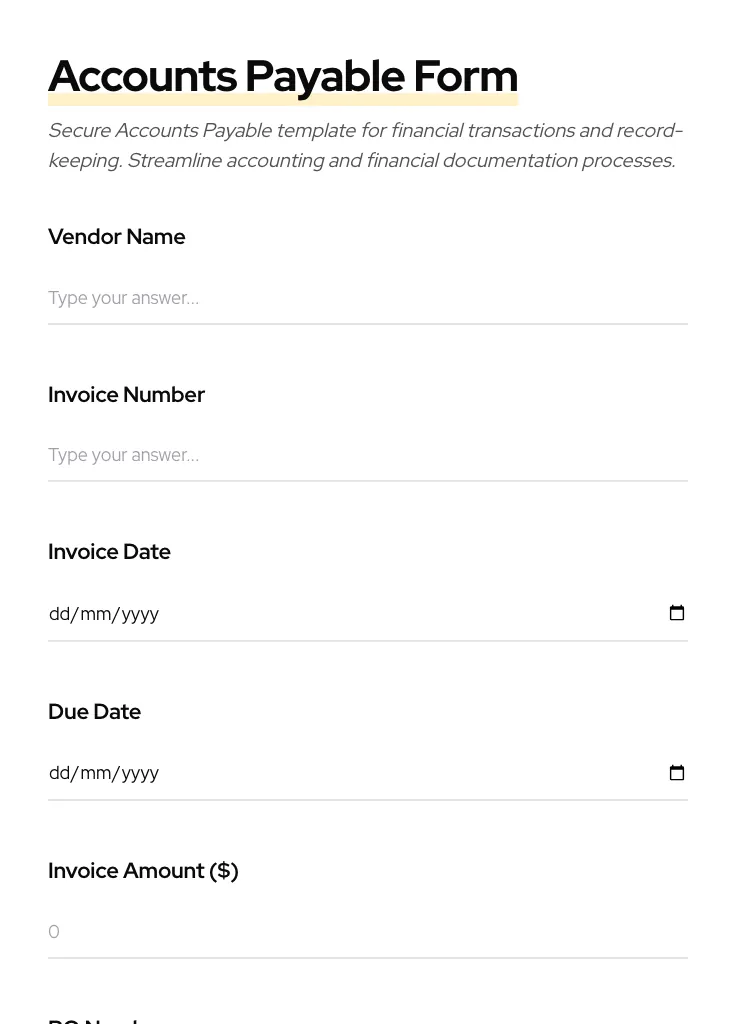Click the calendar icon beside dd/mm/yyyy under Invoice Date

pos(677,613)
